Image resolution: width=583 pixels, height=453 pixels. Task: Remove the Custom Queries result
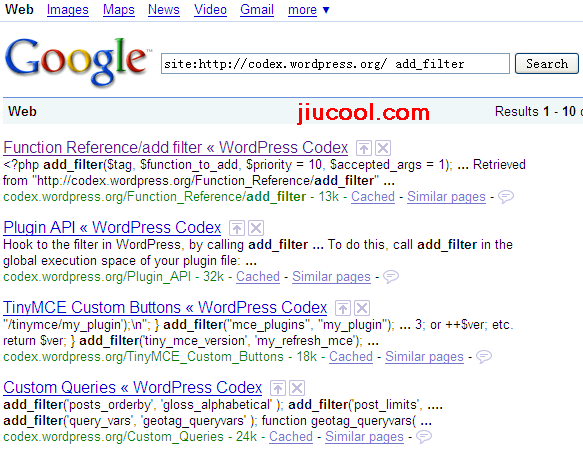click(297, 388)
